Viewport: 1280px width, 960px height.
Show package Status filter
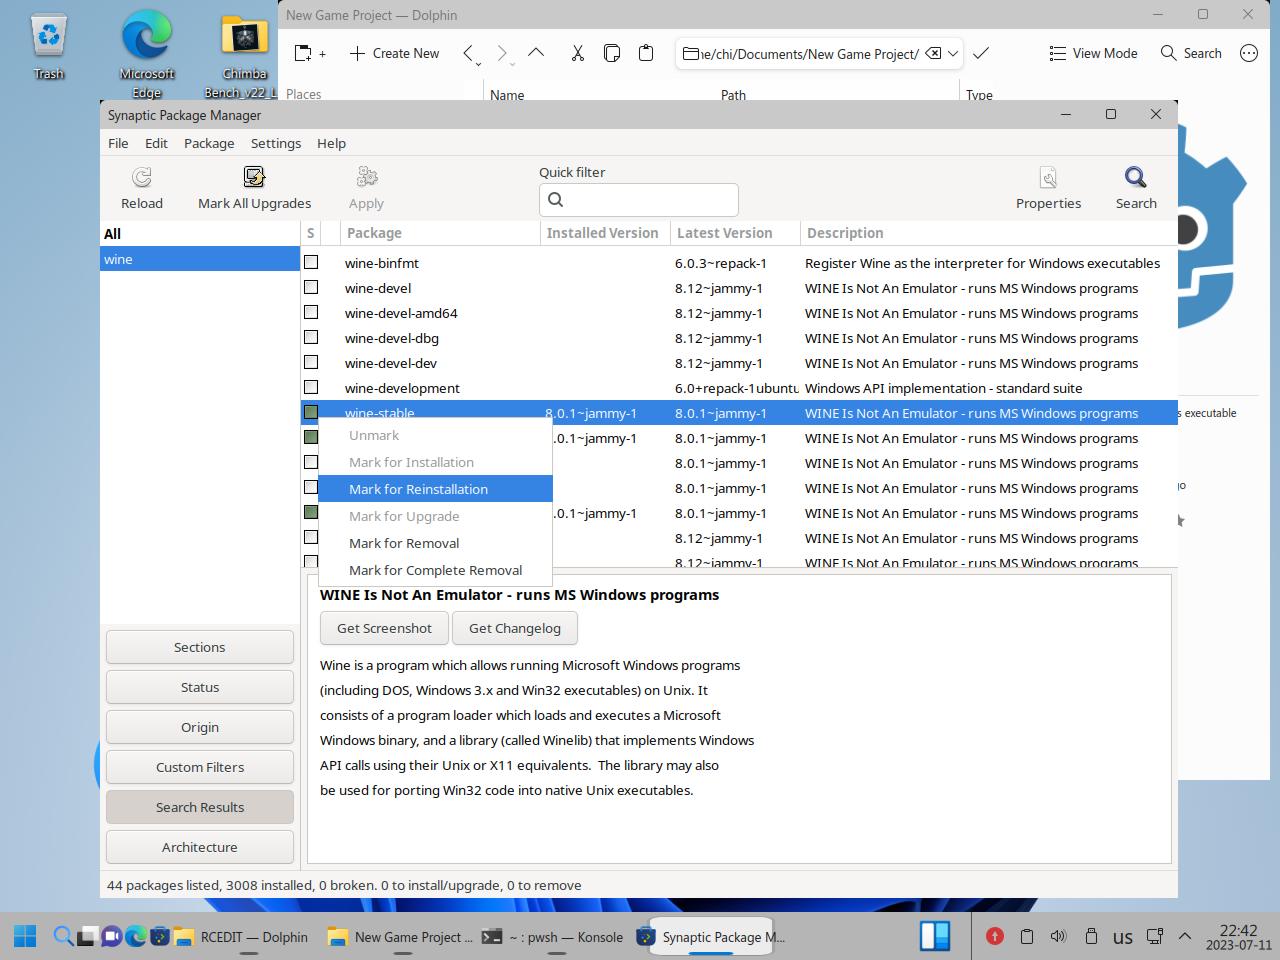[200, 687]
